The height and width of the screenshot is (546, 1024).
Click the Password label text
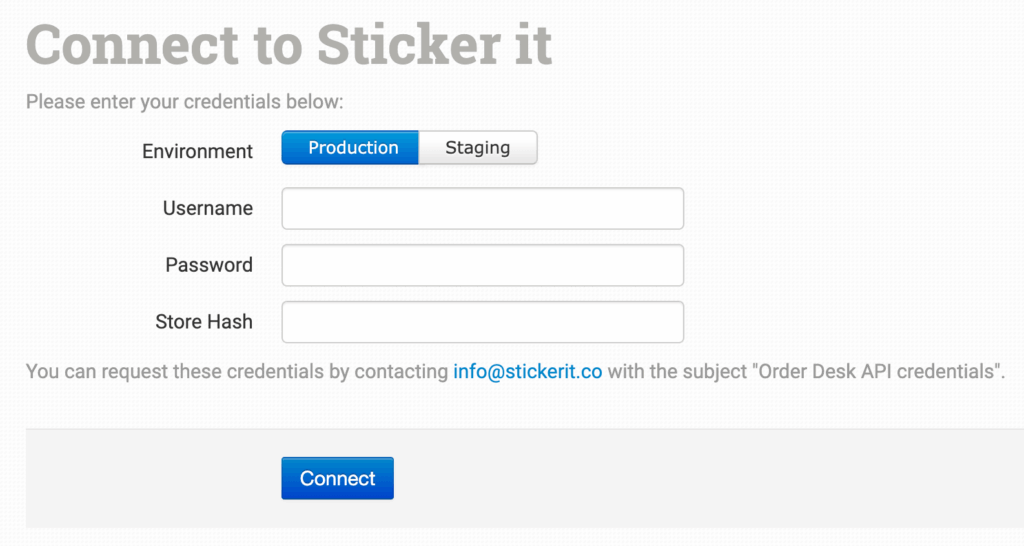coord(208,265)
